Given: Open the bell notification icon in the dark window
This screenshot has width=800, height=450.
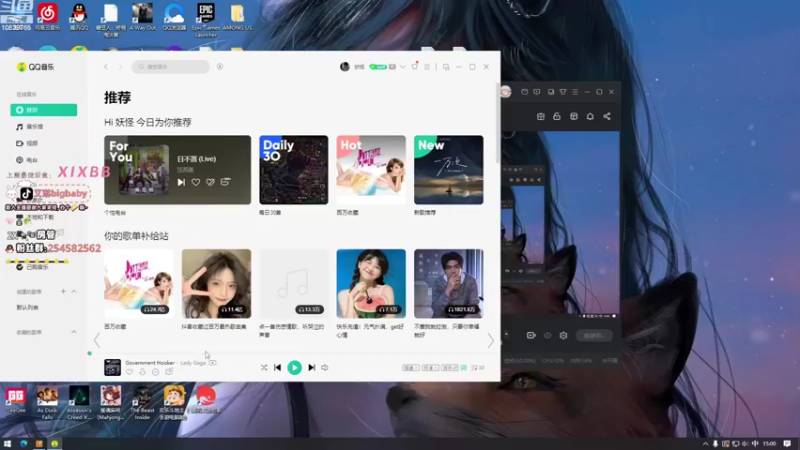Looking at the screenshot, I should [x=590, y=116].
